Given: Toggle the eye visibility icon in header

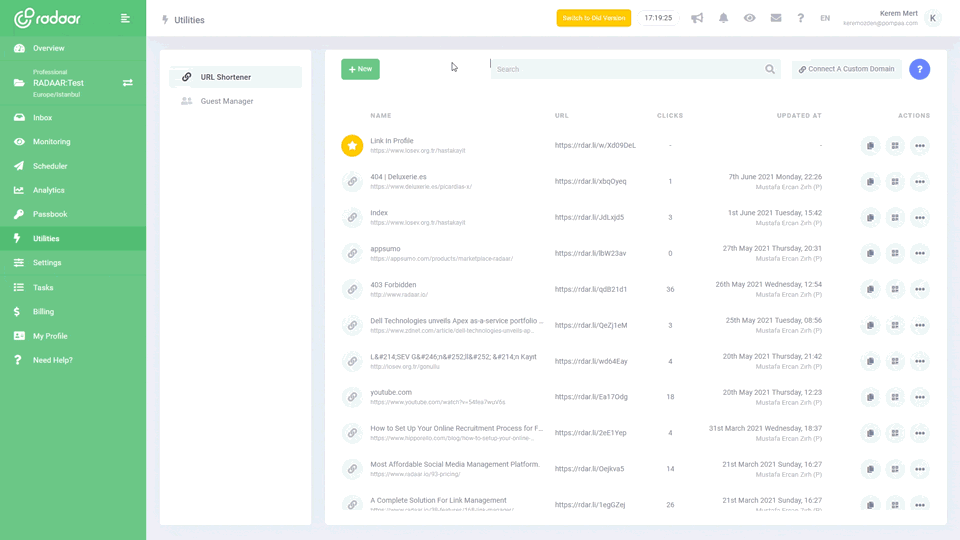Looking at the screenshot, I should (x=749, y=18).
